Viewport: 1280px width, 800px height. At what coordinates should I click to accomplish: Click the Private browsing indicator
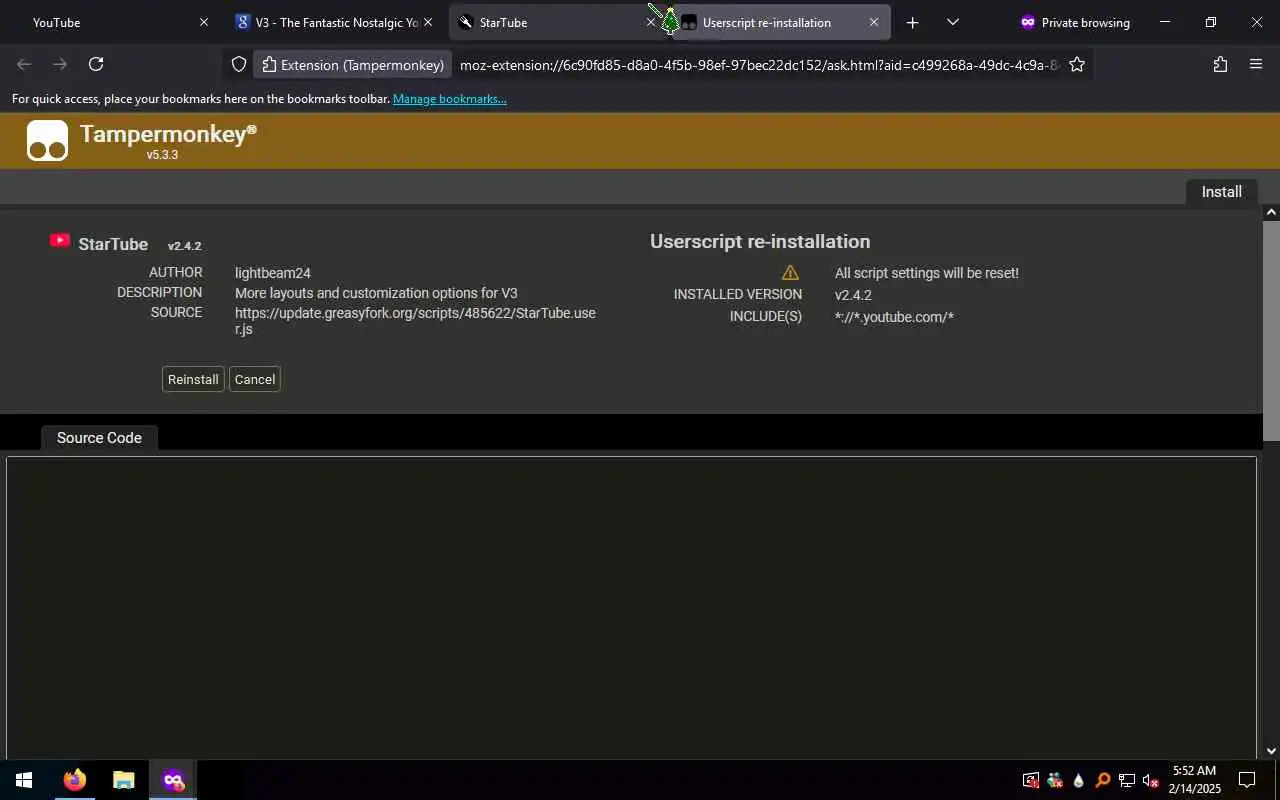[x=1074, y=22]
